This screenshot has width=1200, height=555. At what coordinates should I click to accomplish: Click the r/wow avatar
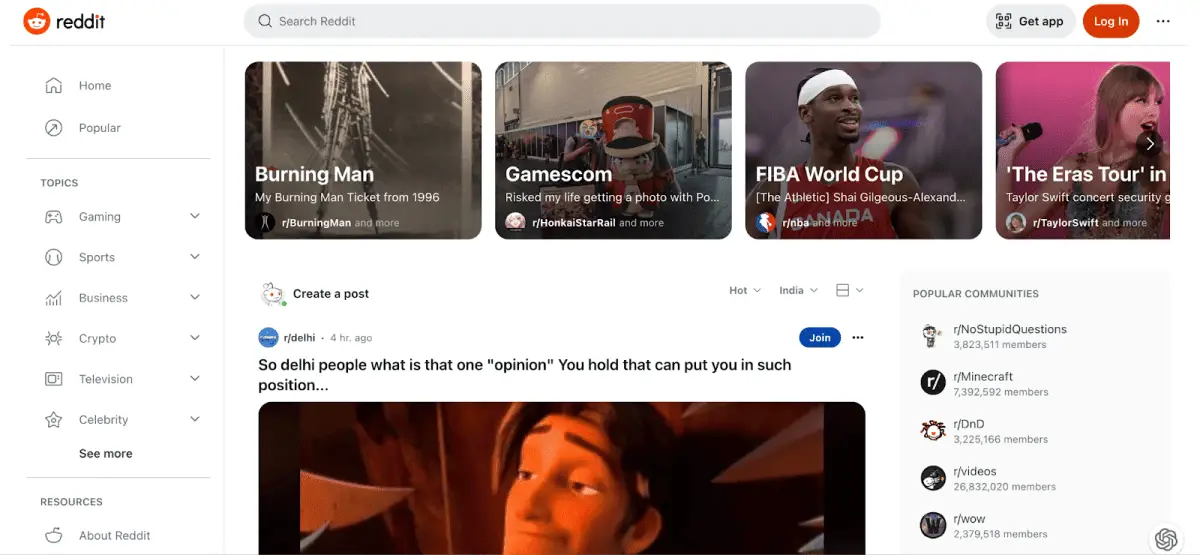933,525
